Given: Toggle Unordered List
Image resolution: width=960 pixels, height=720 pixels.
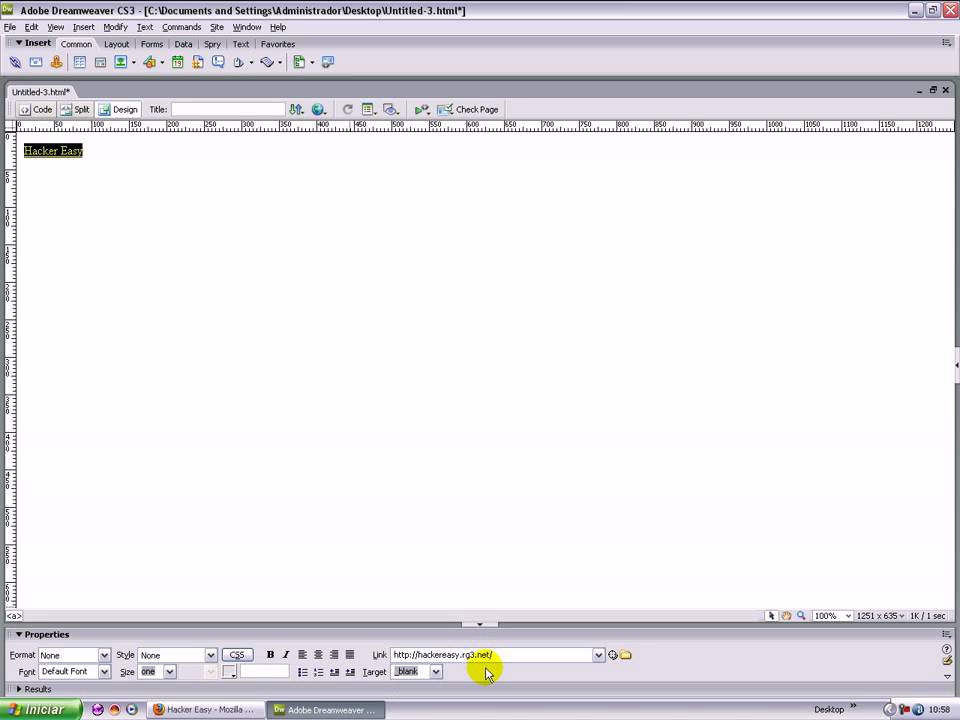Looking at the screenshot, I should point(302,672).
